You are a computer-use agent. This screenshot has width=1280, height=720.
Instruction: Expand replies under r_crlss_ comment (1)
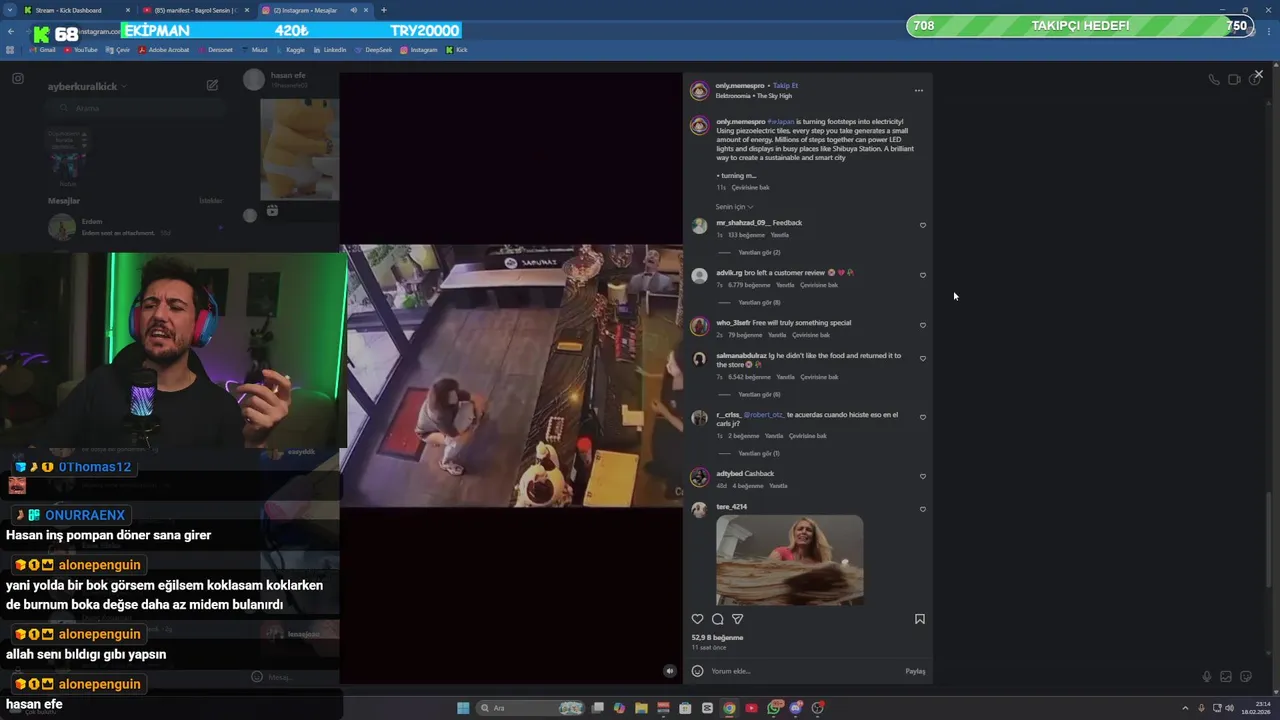759,453
